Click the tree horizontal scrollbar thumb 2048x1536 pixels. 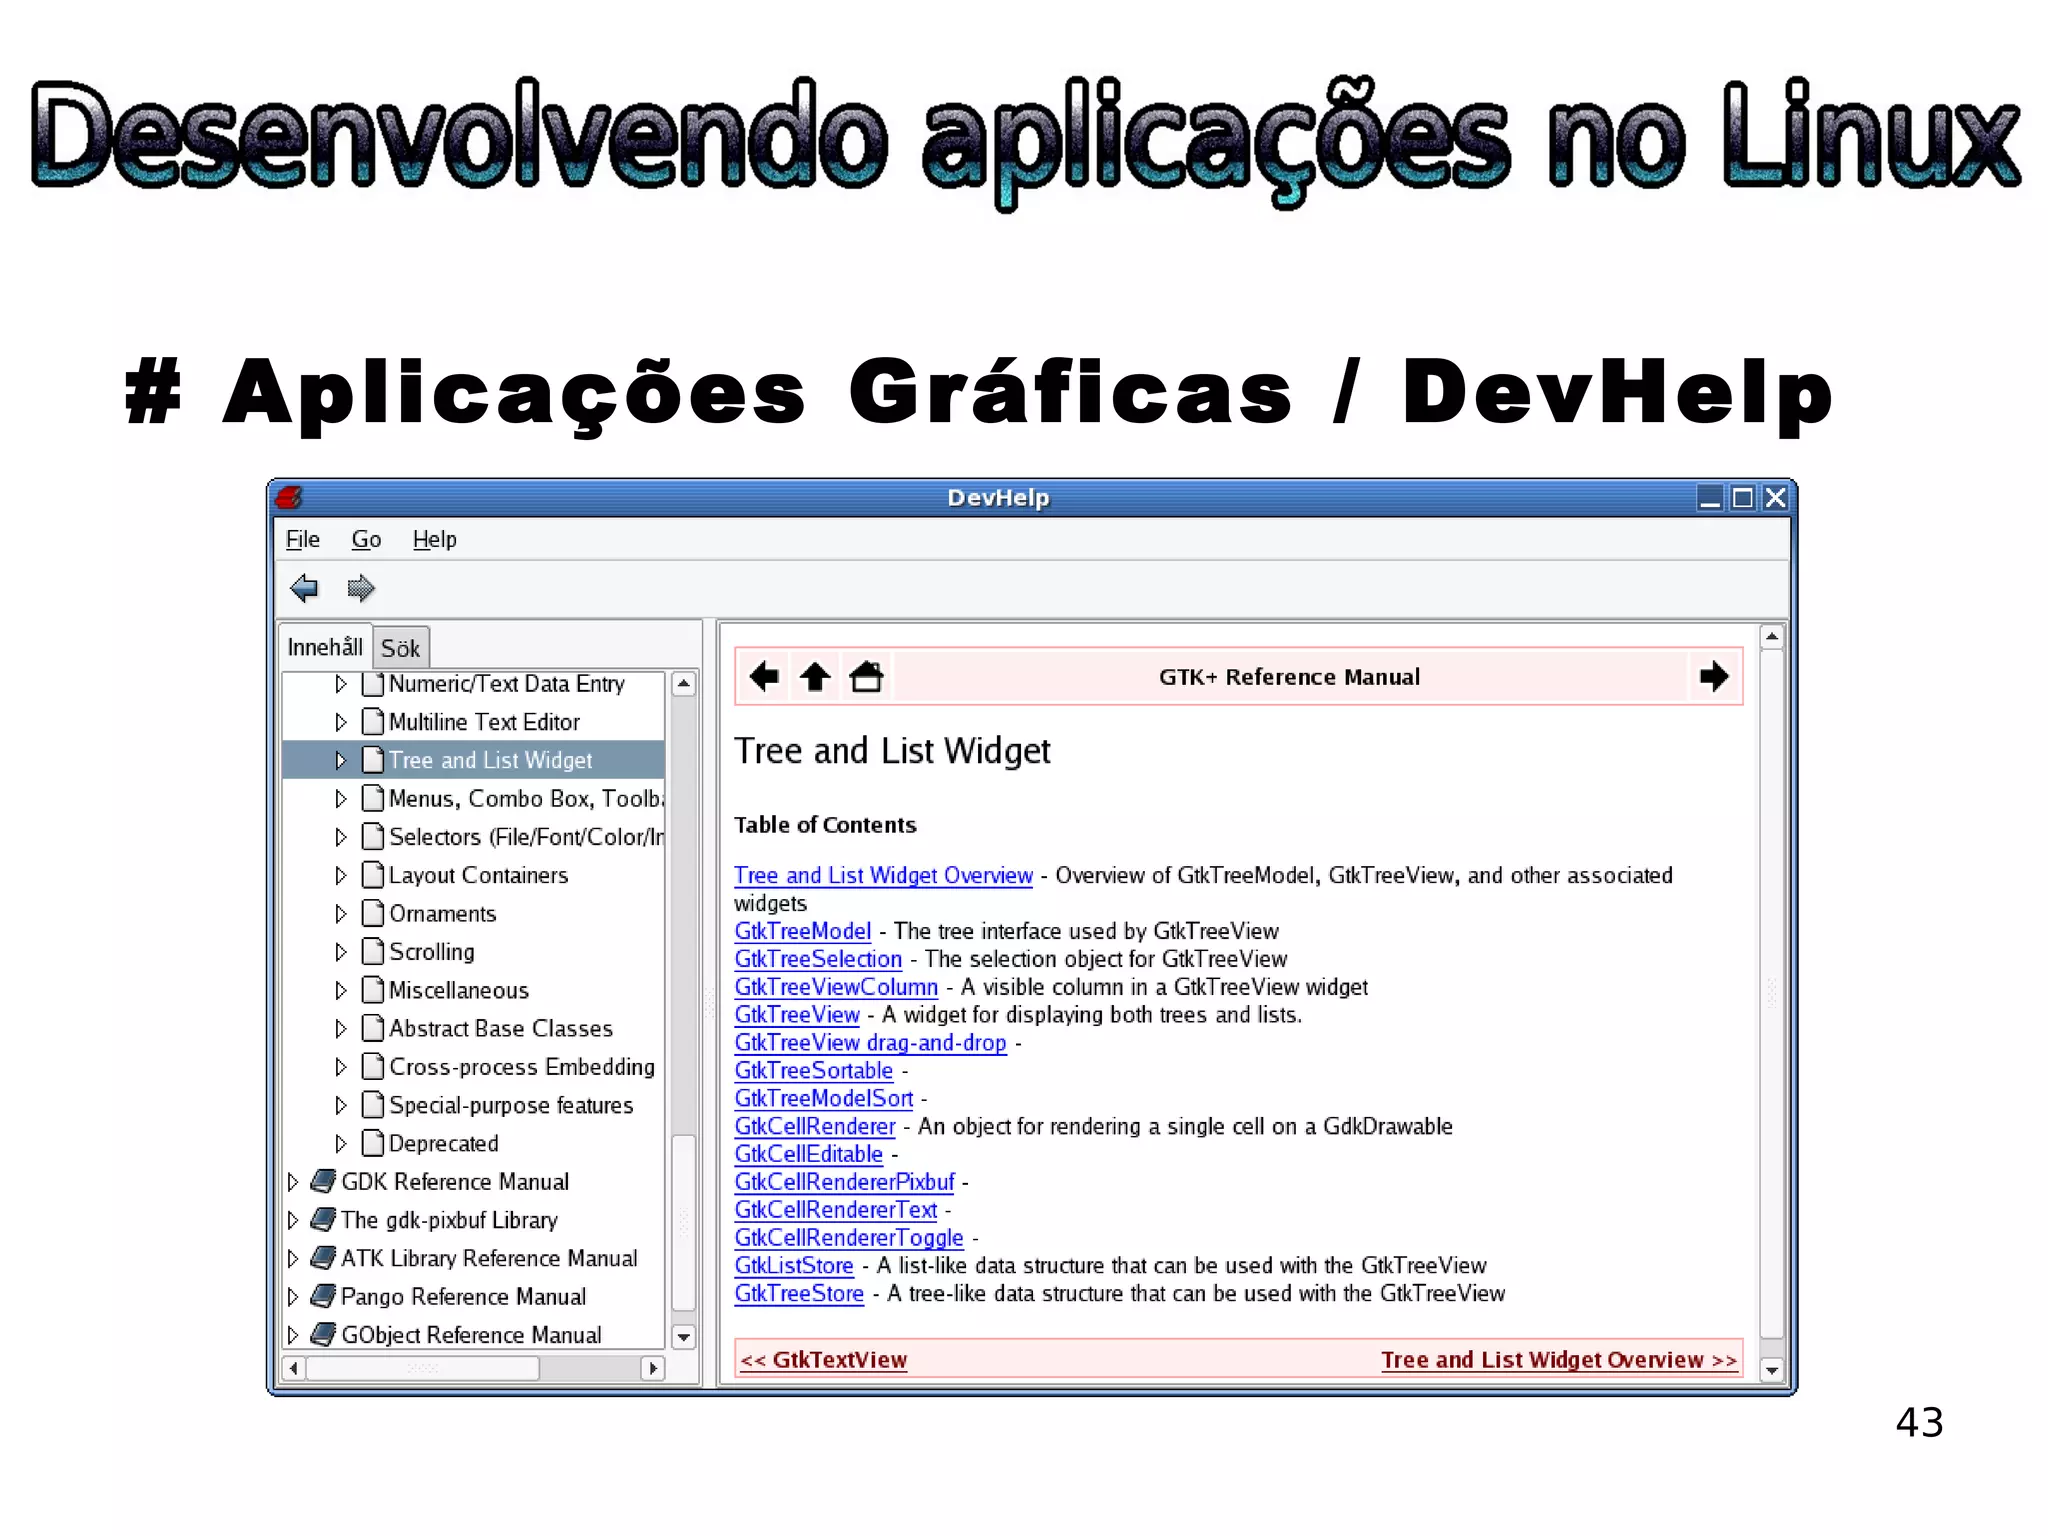tap(423, 1367)
